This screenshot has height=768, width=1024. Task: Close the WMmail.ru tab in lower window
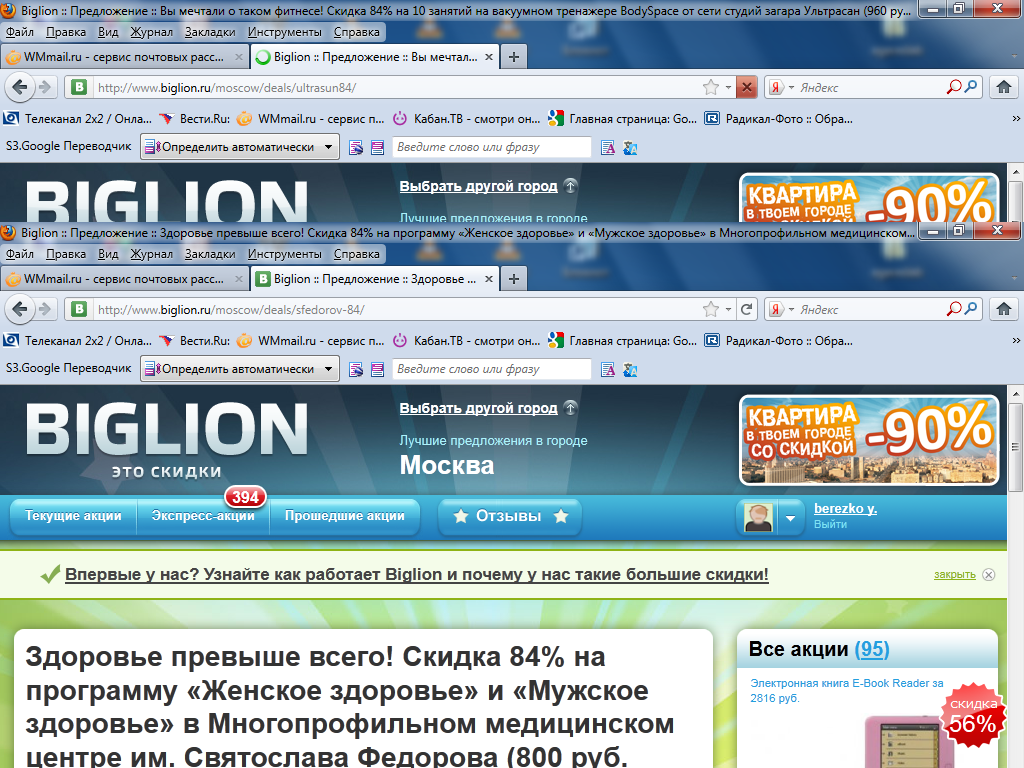[x=239, y=279]
